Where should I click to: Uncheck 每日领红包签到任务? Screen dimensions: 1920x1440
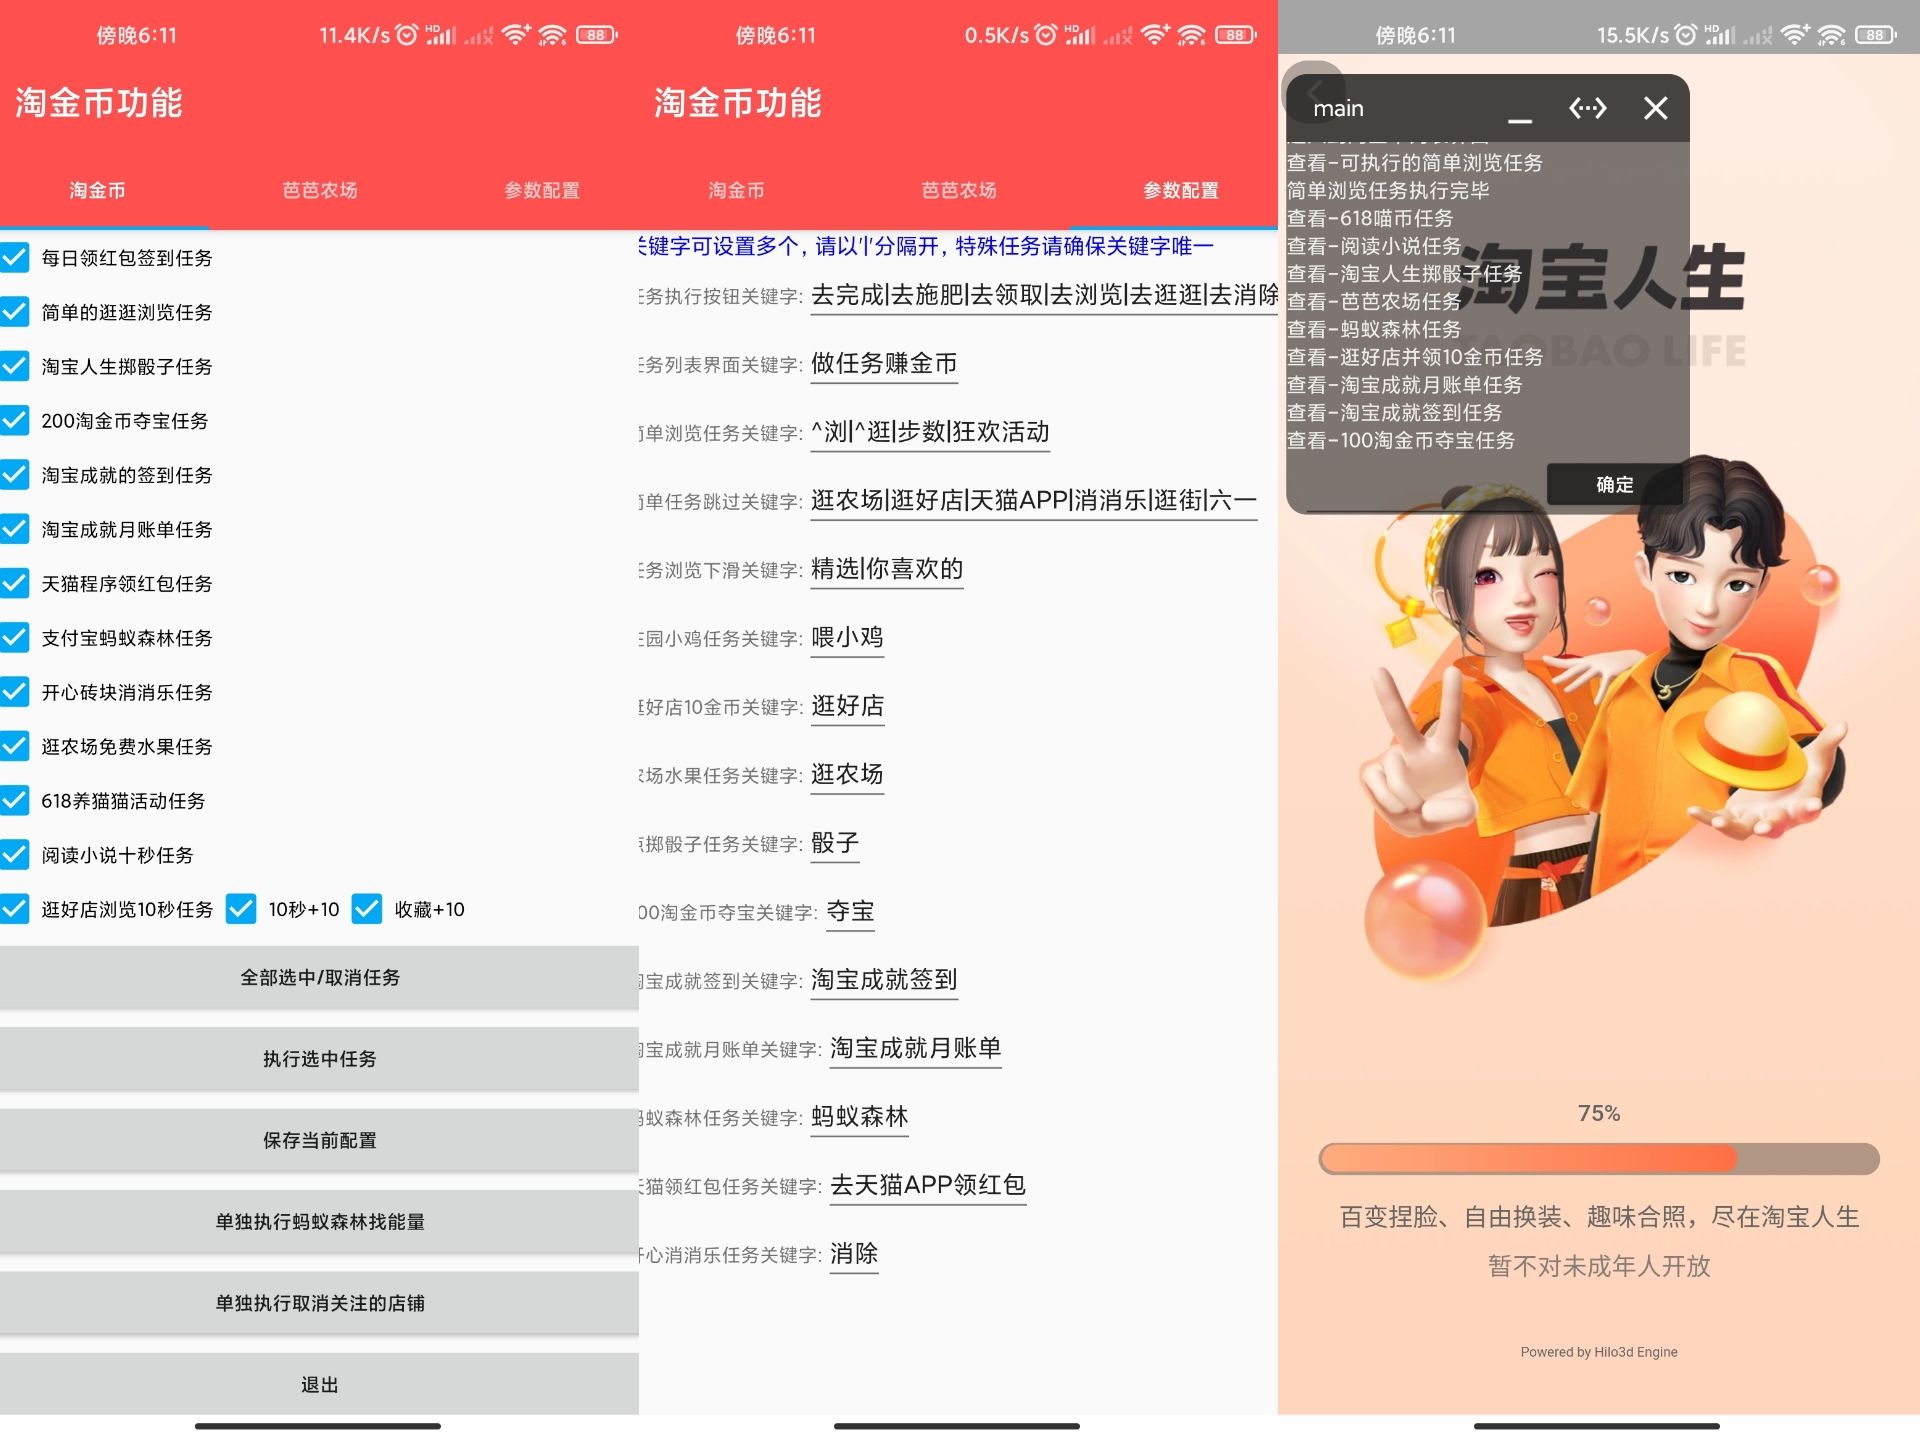pyautogui.click(x=15, y=258)
